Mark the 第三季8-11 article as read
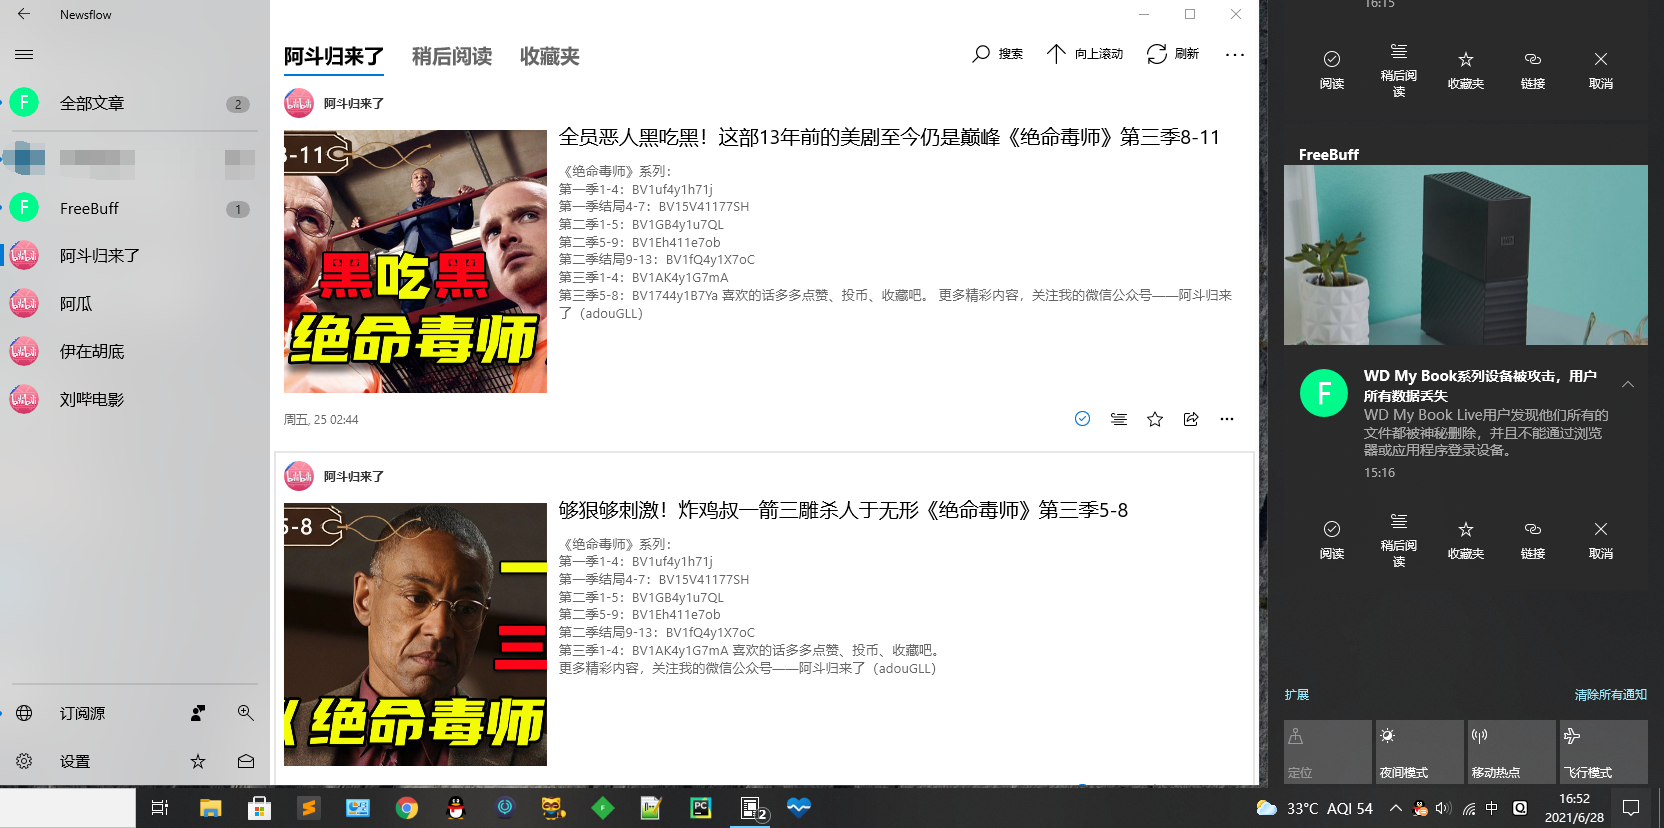The image size is (1664, 828). [1082, 419]
